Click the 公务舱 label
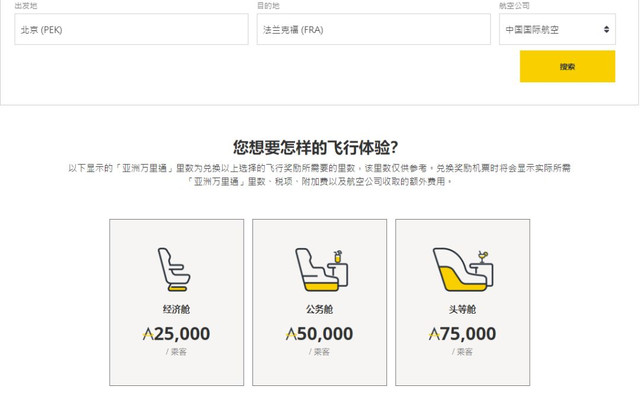The image size is (640, 396). [319, 309]
